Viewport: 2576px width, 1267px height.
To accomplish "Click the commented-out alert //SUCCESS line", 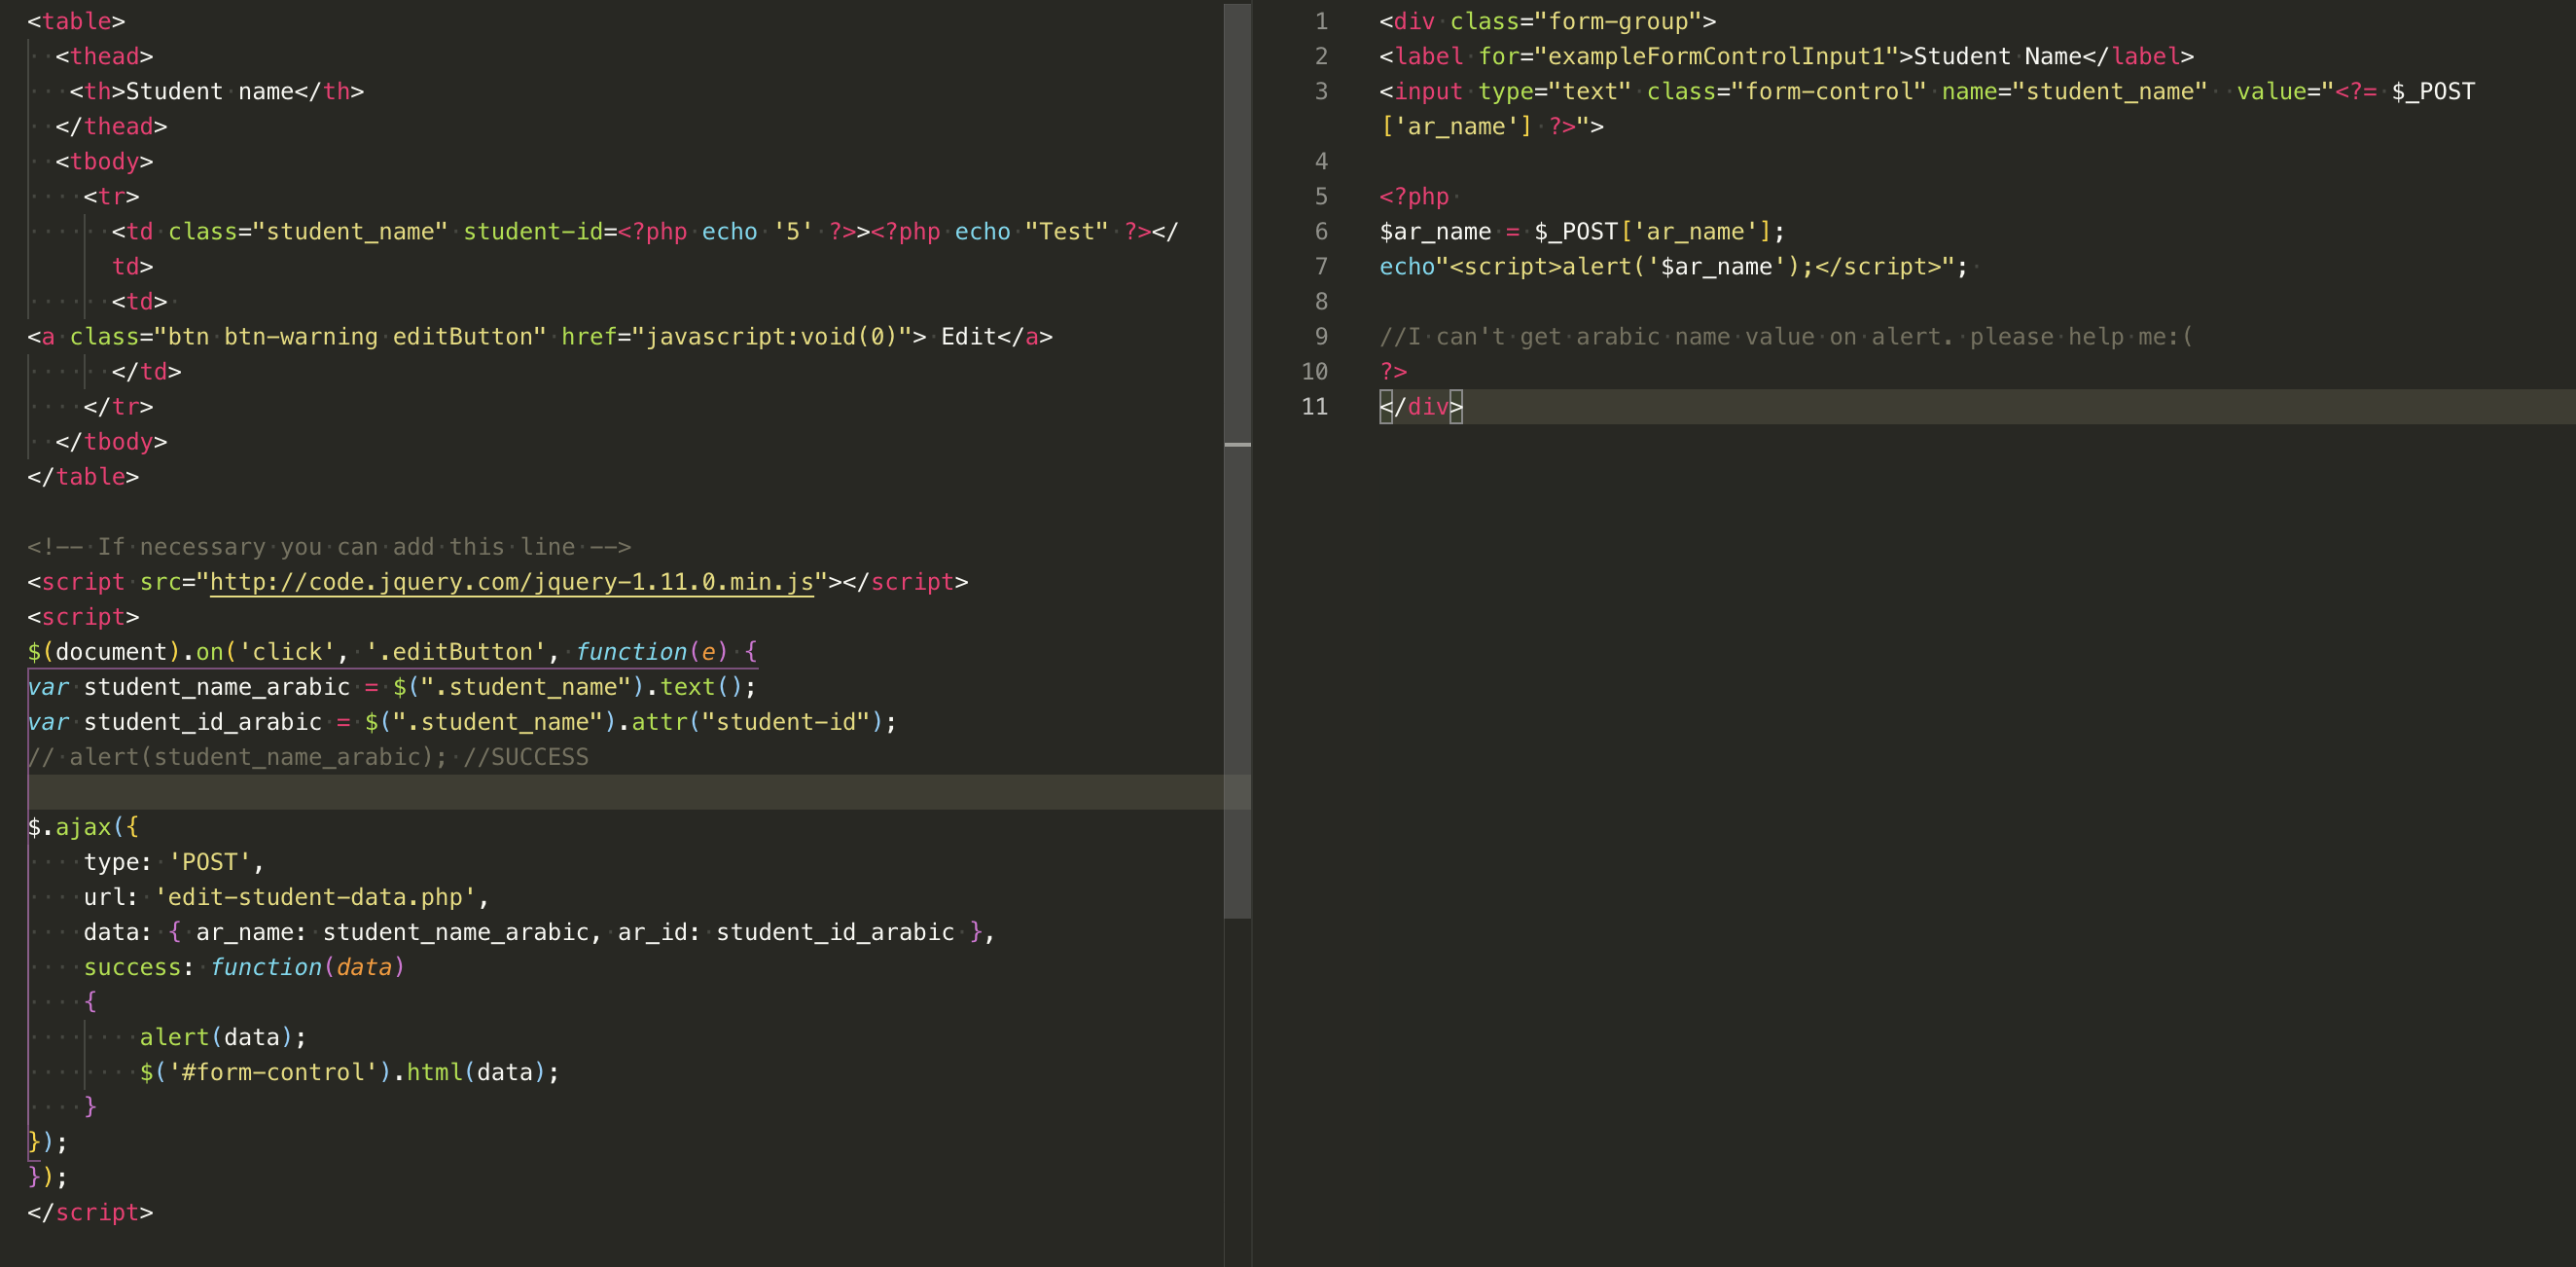I will [308, 757].
